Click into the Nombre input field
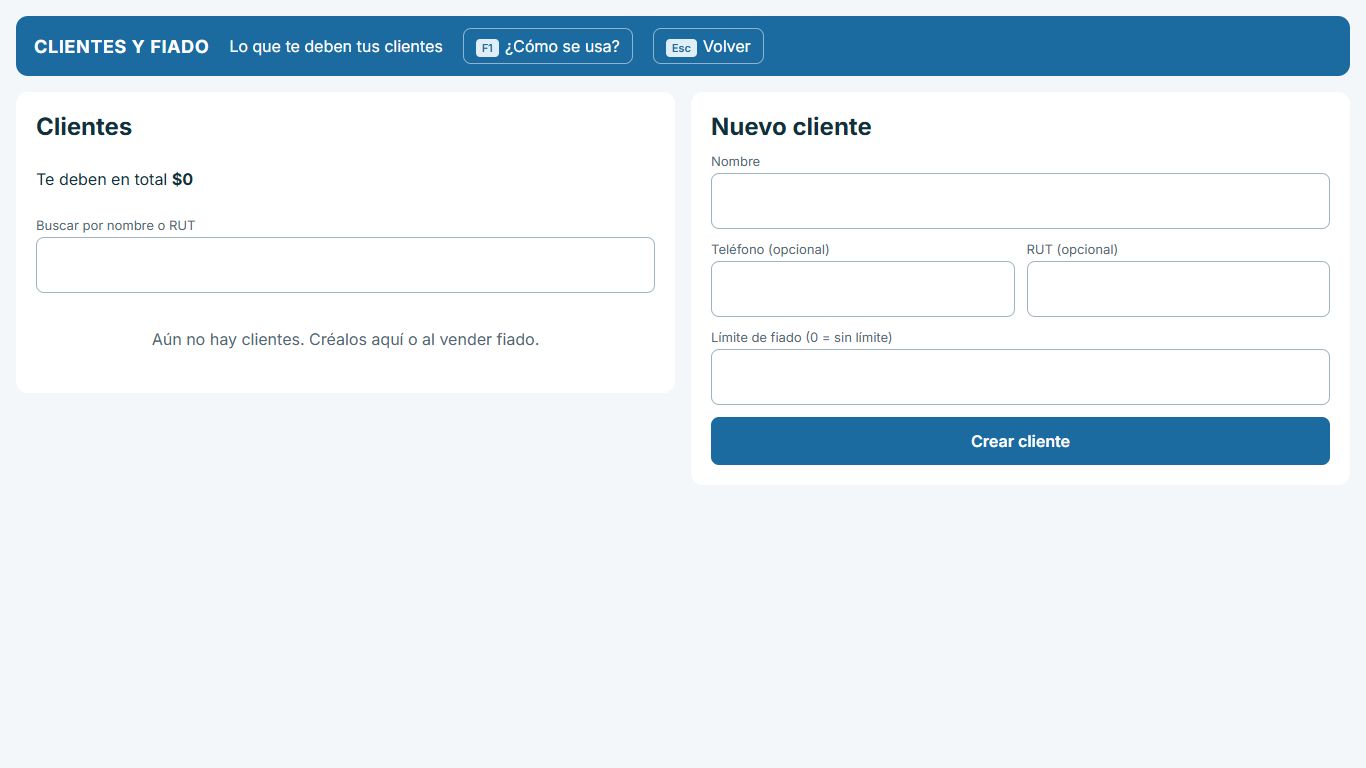This screenshot has height=768, width=1366. pyautogui.click(x=1020, y=201)
